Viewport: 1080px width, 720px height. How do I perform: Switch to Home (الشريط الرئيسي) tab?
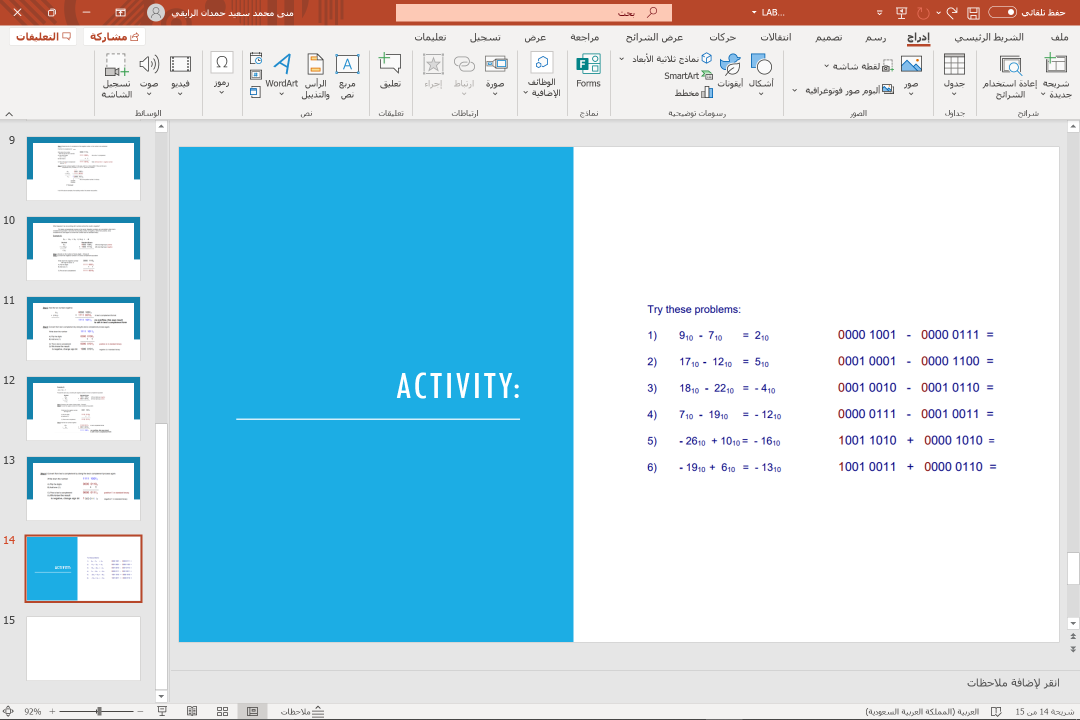[x=988, y=37]
